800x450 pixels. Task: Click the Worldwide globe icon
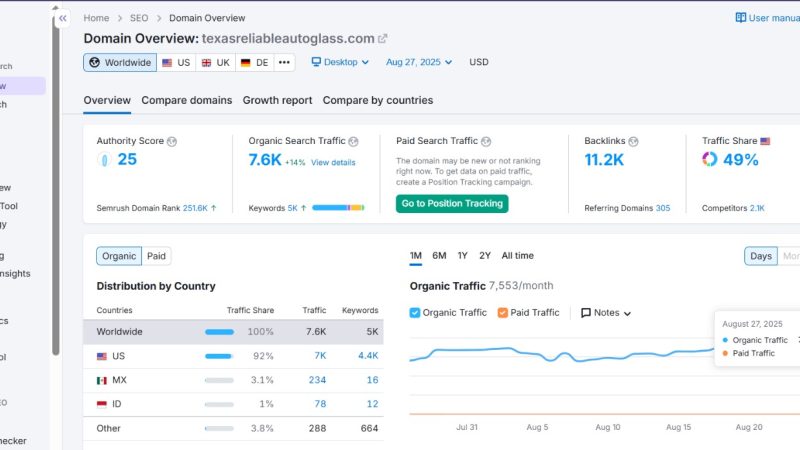pyautogui.click(x=95, y=62)
